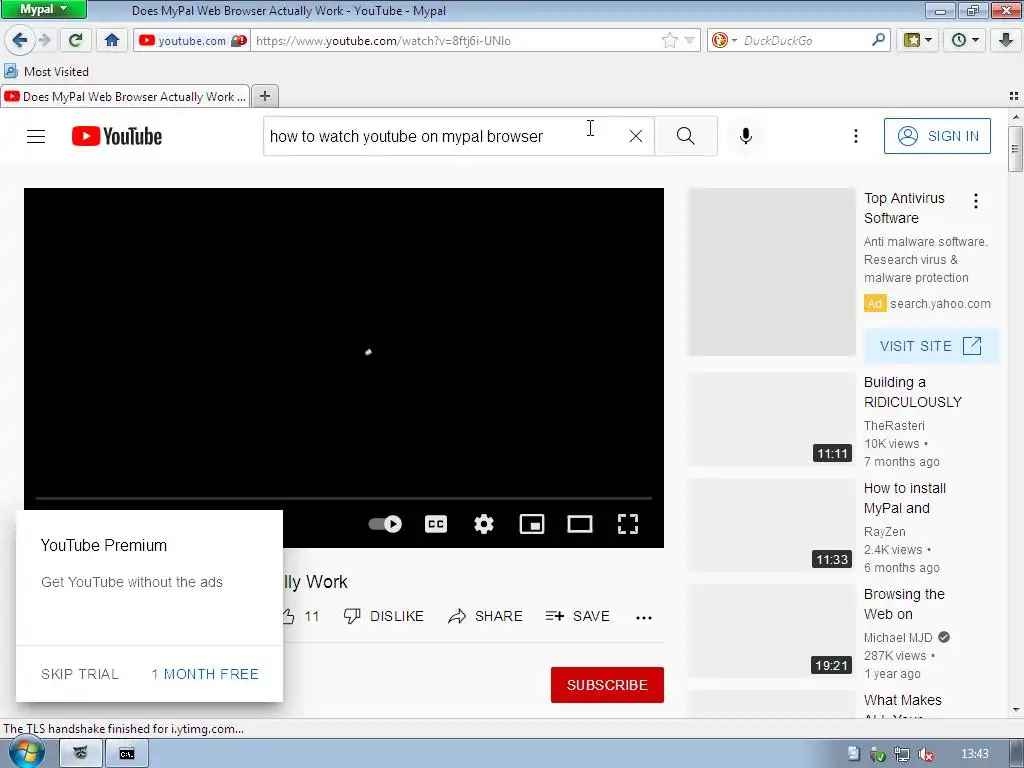This screenshot has height=768, width=1024.
Task: Click the video progress bar
Action: click(344, 498)
